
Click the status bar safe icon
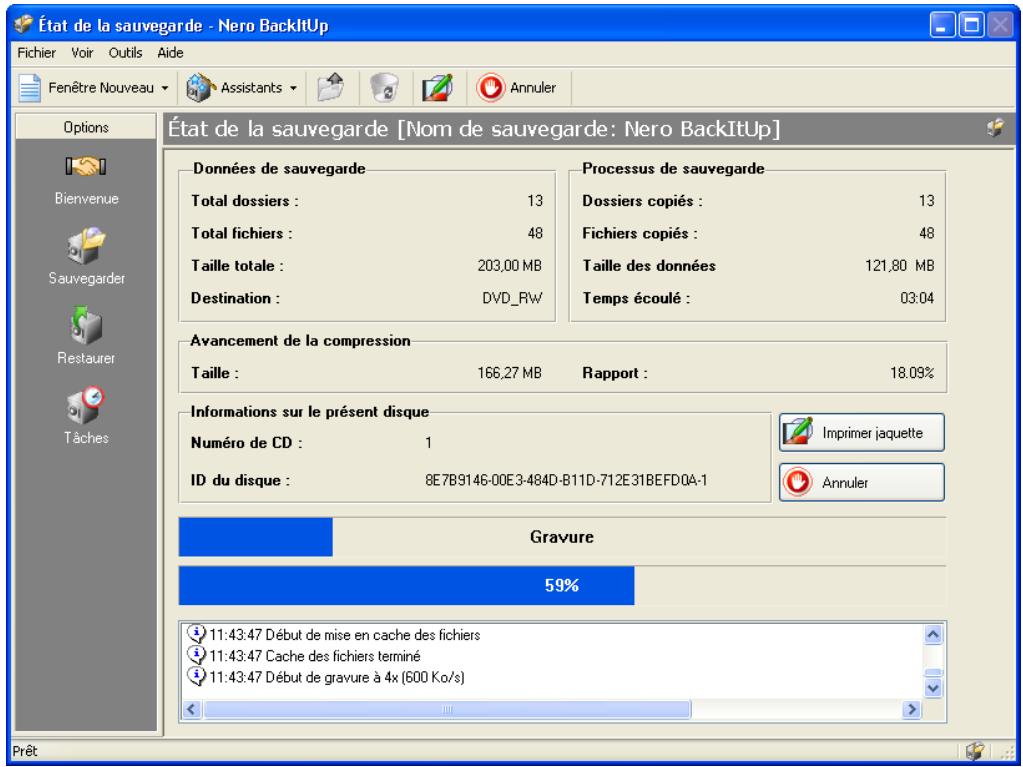coord(975,751)
